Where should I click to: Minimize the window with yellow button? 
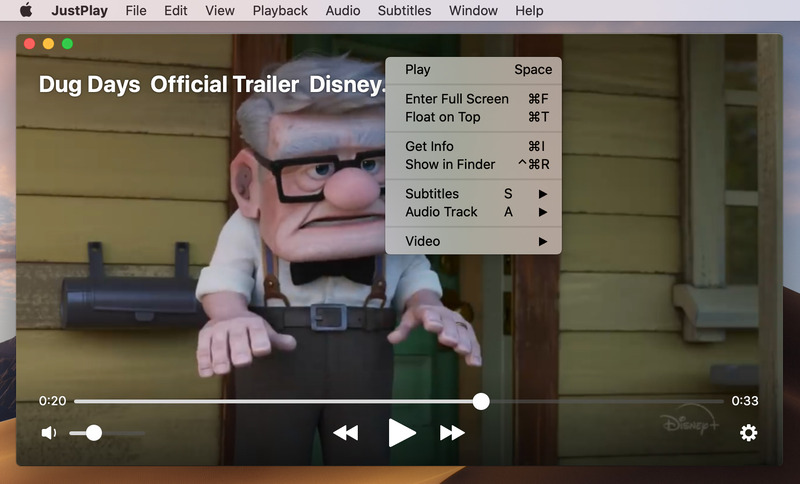[x=48, y=44]
